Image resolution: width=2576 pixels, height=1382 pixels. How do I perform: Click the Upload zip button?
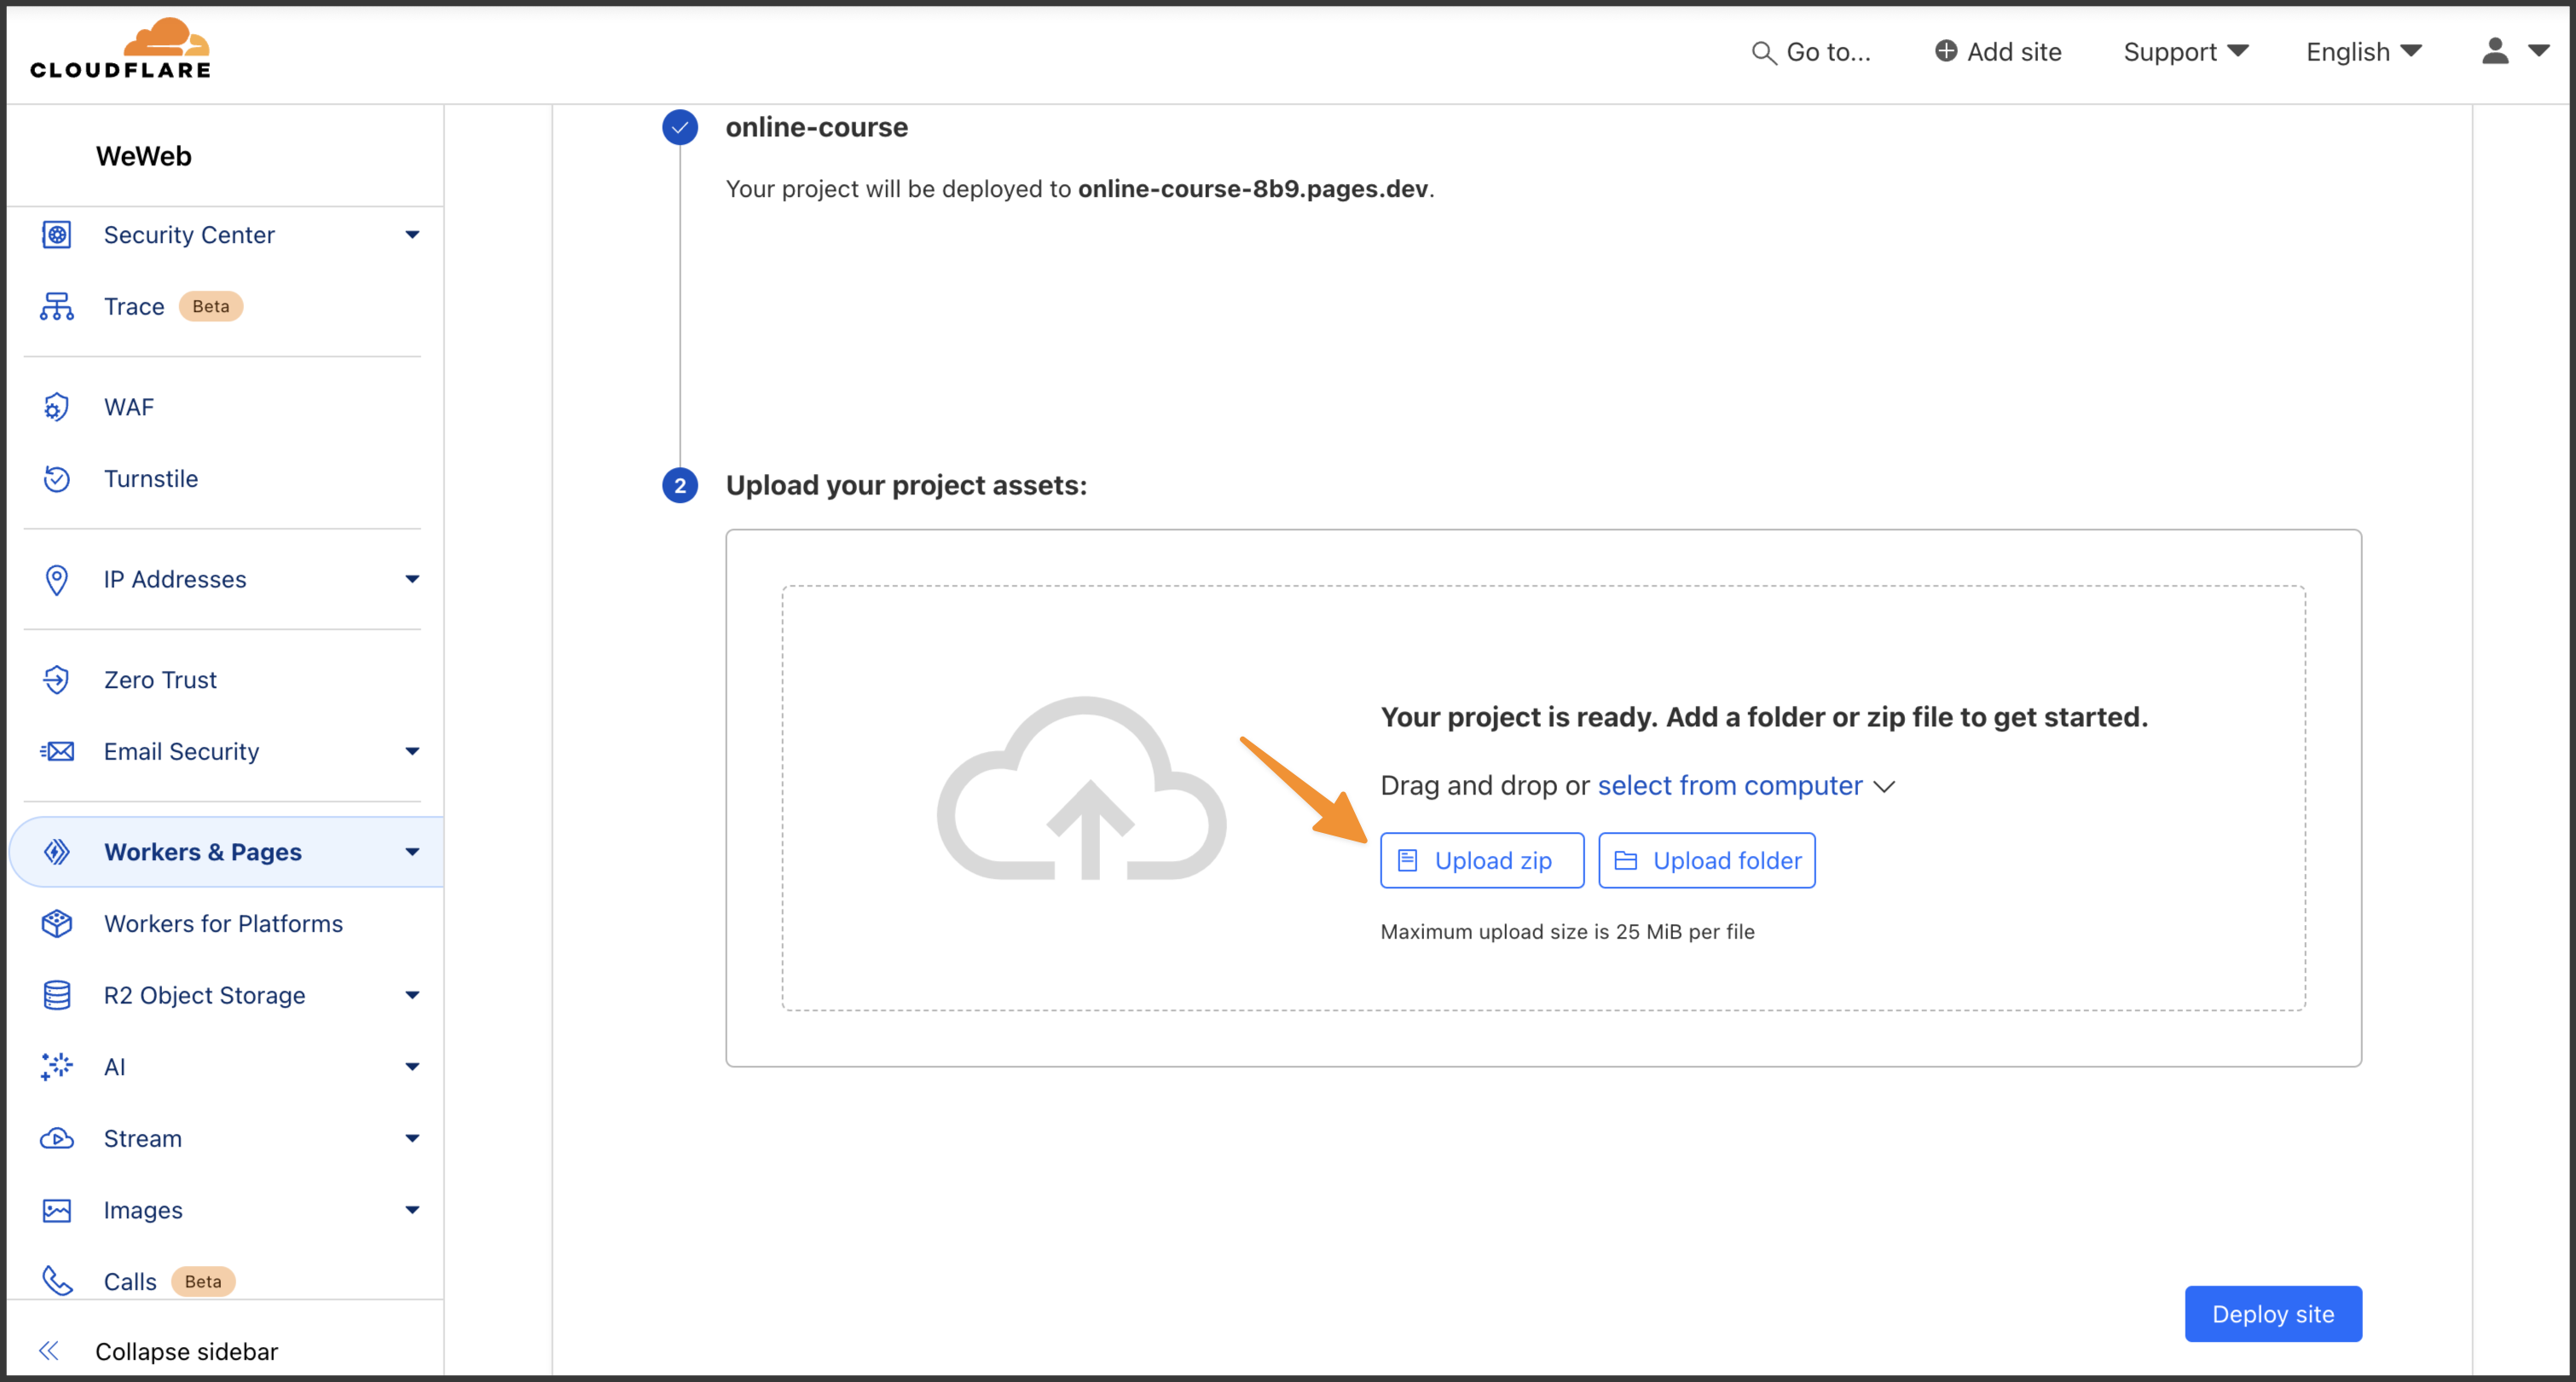point(1482,859)
